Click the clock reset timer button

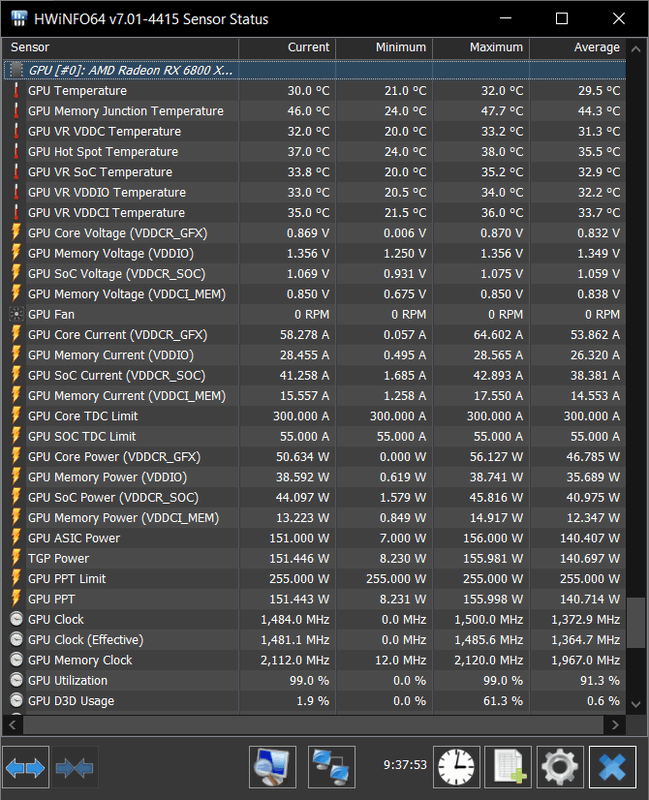pos(457,767)
